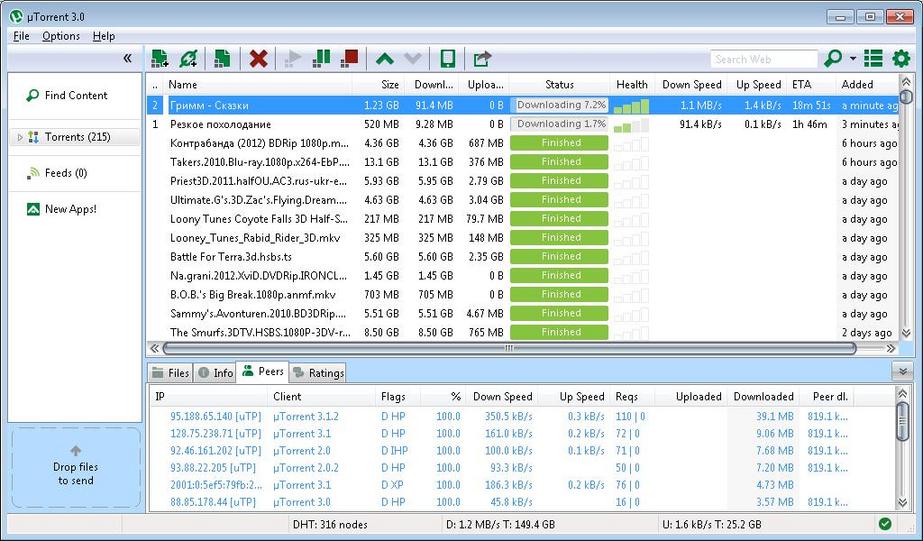
Task: Click Add Torrent from URL icon
Action: pos(189,58)
